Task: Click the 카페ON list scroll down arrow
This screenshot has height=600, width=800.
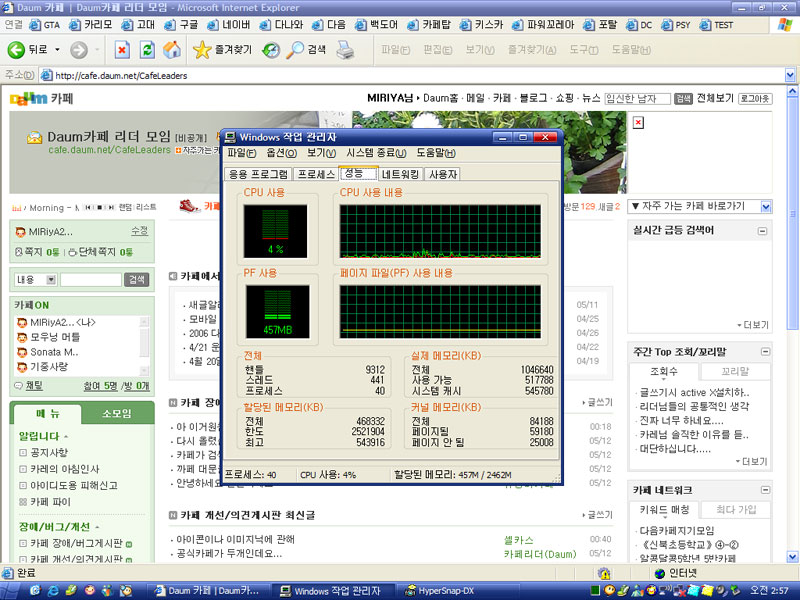Action: tap(144, 370)
